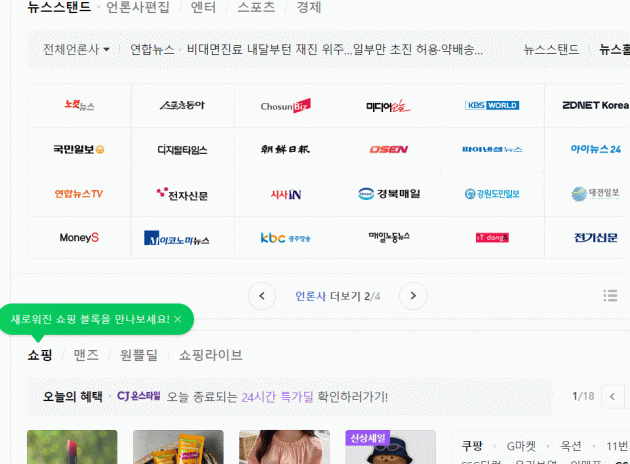Open the 시사IN publisher logo

pos(286,194)
